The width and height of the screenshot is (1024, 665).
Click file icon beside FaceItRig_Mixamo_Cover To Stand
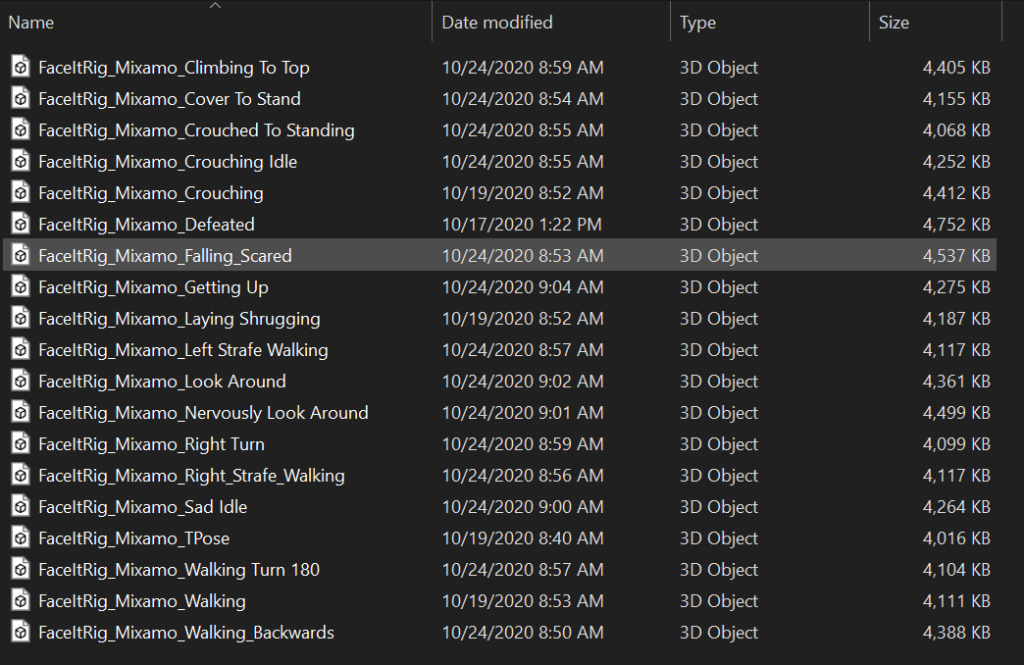pos(20,99)
